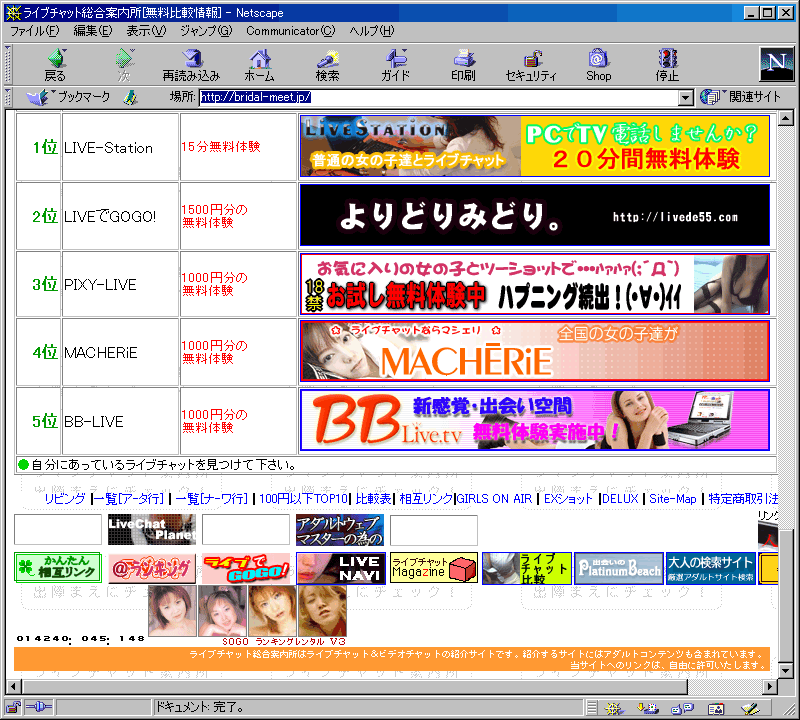Click the horizontal scrollbar right arrow
The image size is (800, 720).
(x=770, y=686)
